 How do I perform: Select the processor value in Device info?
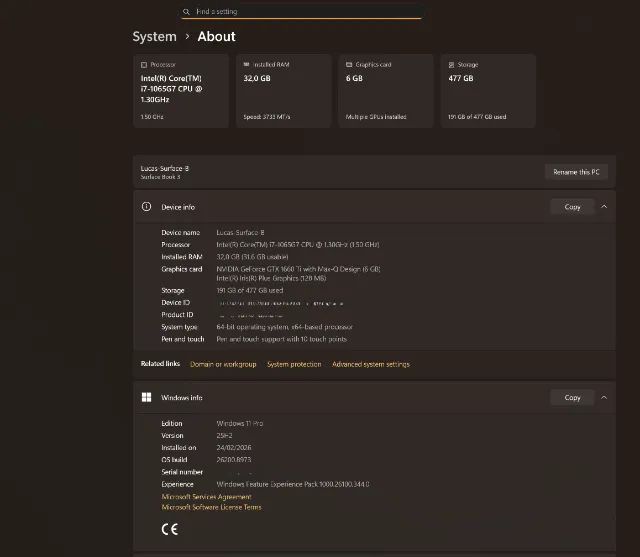click(298, 244)
